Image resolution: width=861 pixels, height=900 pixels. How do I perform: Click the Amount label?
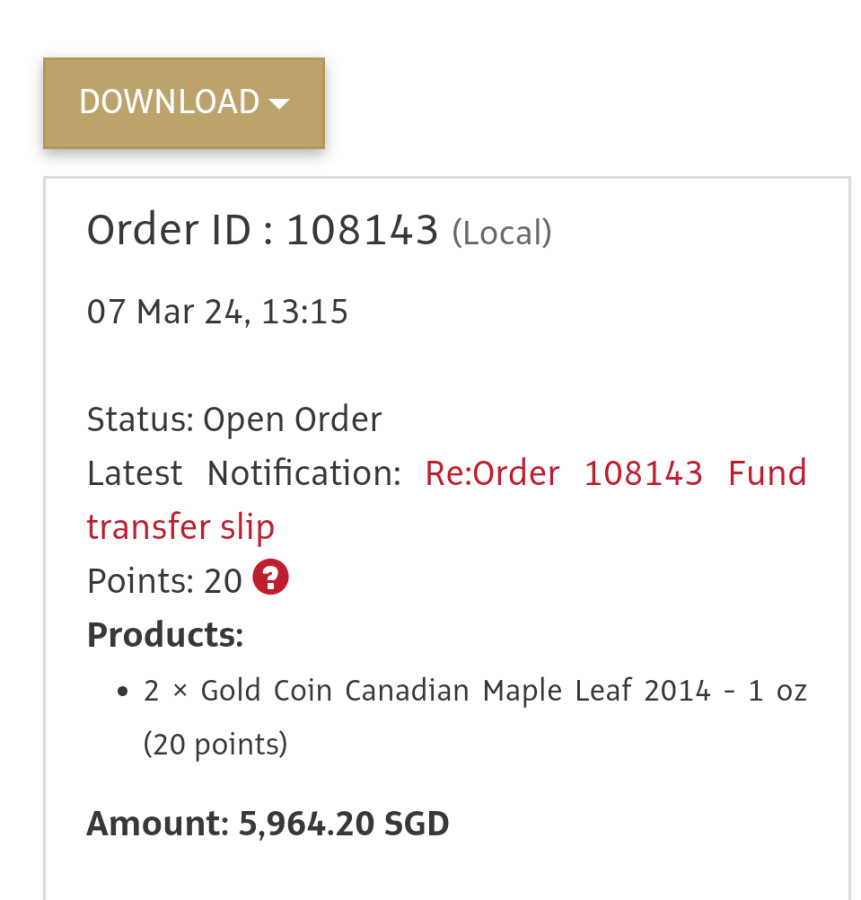click(158, 824)
